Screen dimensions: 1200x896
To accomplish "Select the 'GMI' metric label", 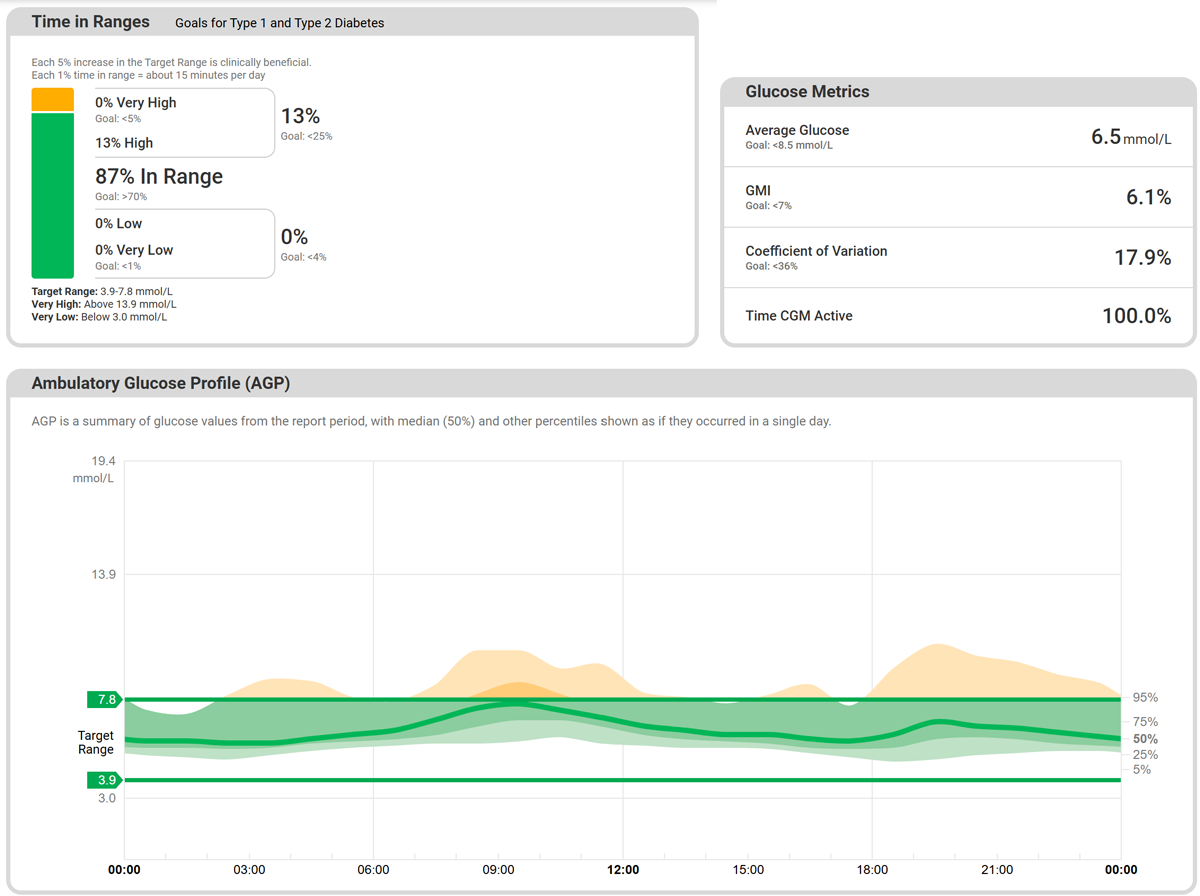I will pos(758,191).
